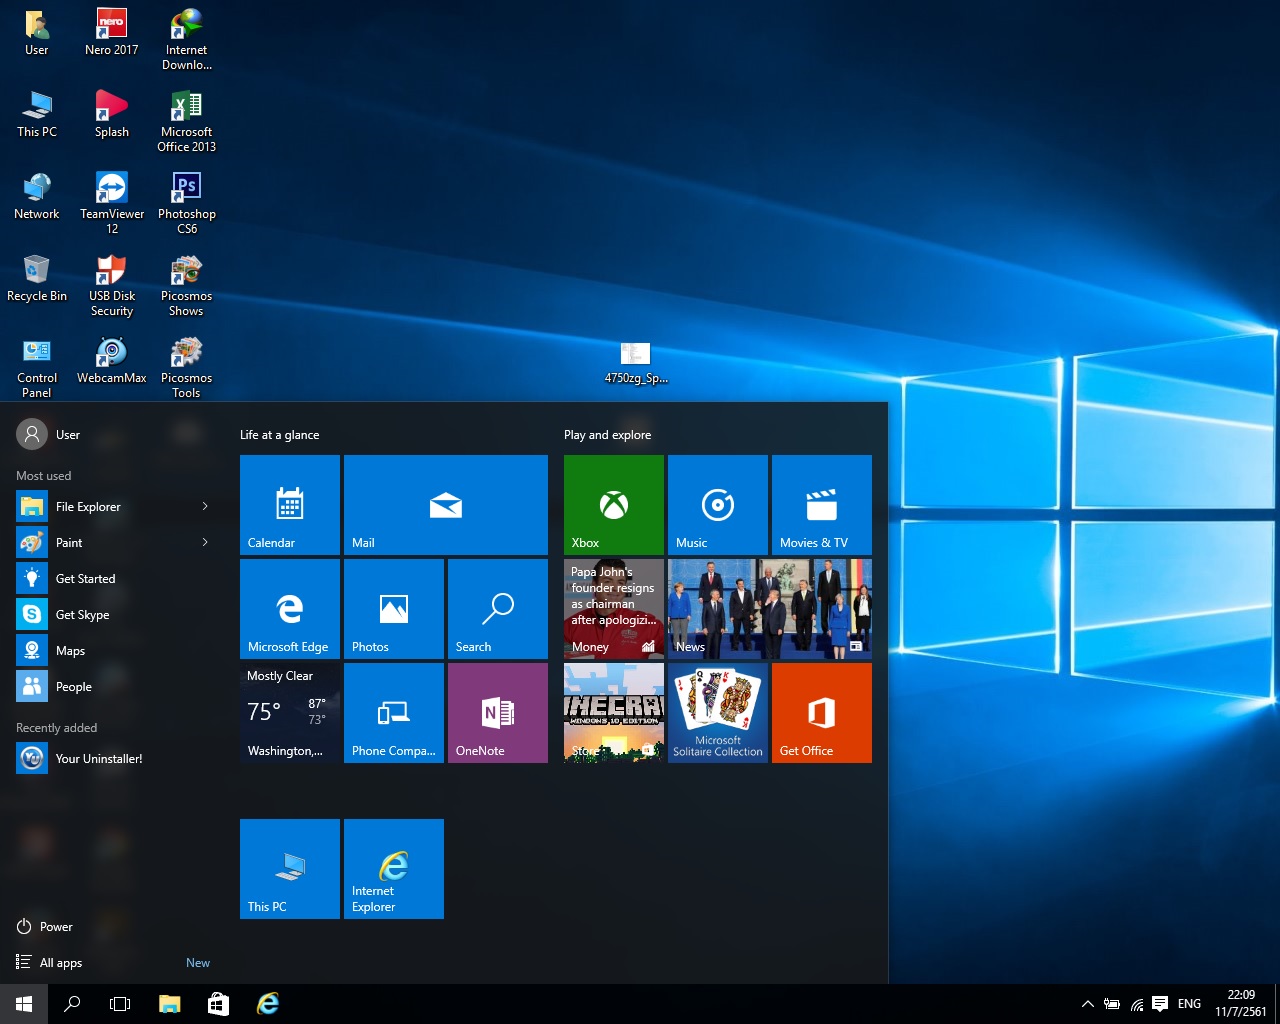
Task: Switch ENG input language indicator
Action: [1189, 1004]
